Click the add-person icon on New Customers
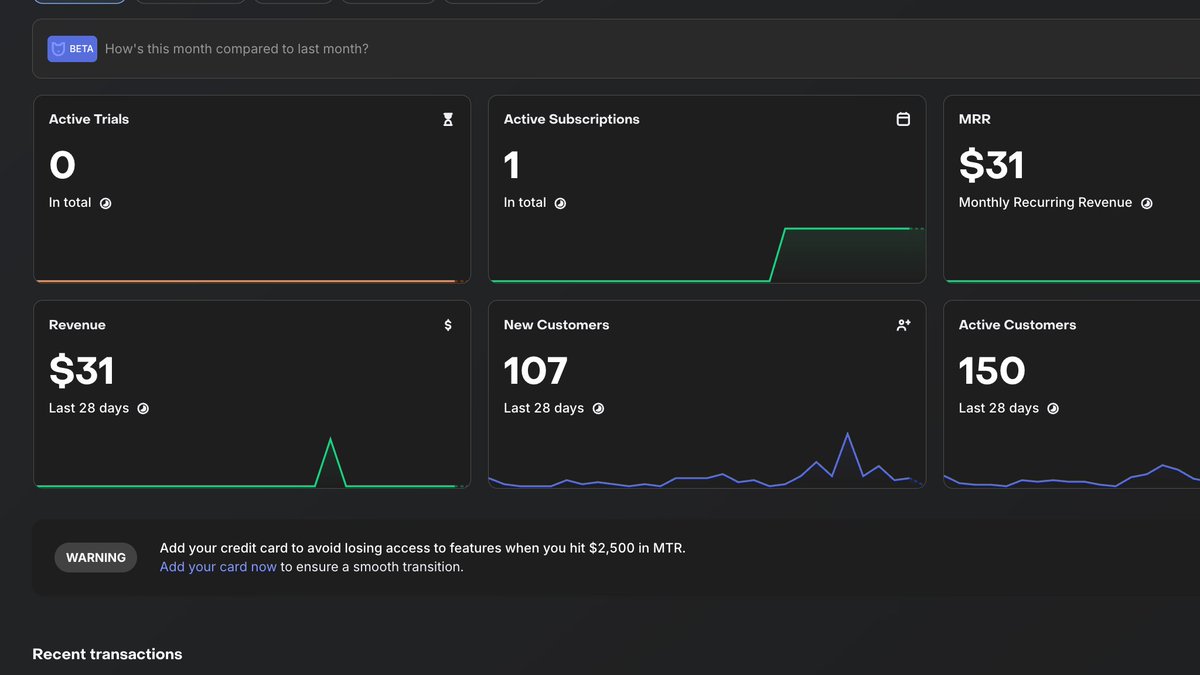Screen dimensions: 1200x675 pyautogui.click(x=903, y=325)
